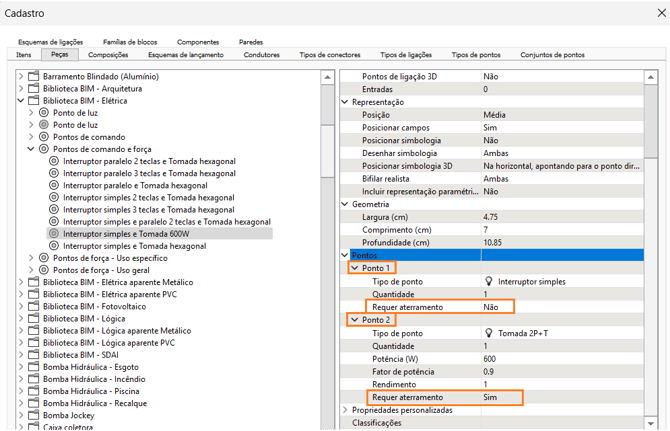Click the icon for Interruptor simples e Tomada 600W
Image resolution: width=670 pixels, height=431 pixels.
54,234
